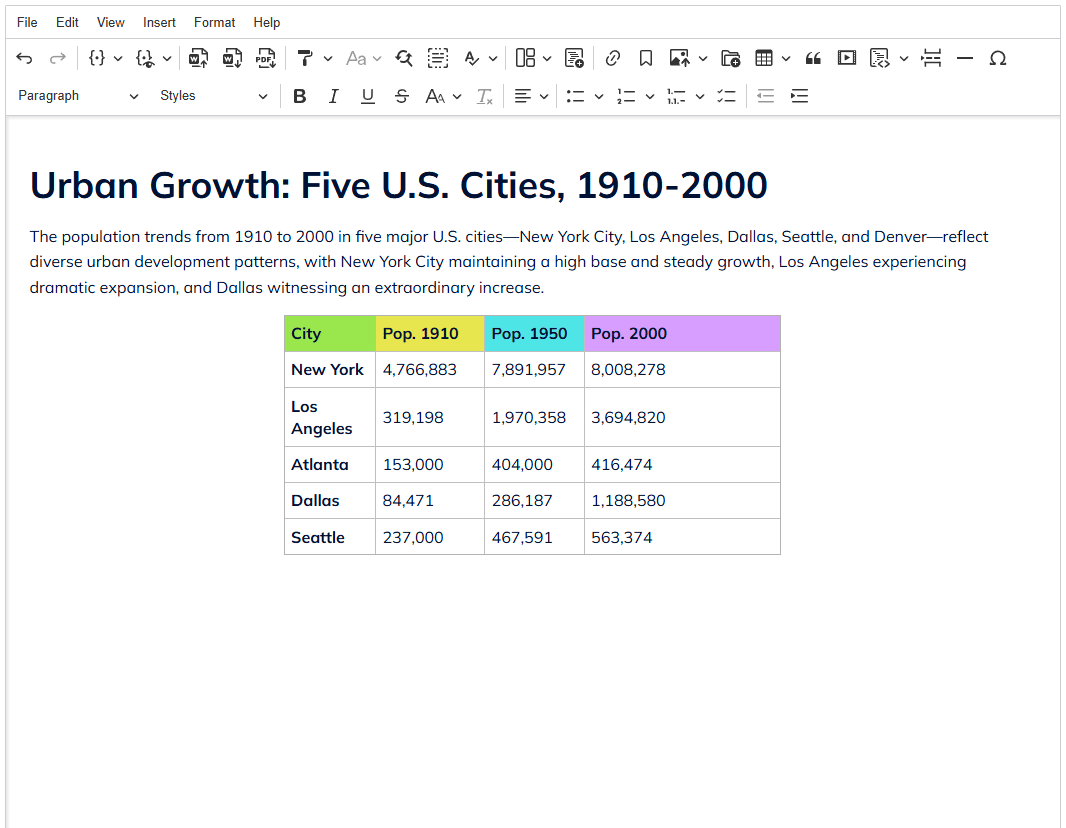Click the undo arrow
1066x828 pixels.
(x=25, y=58)
